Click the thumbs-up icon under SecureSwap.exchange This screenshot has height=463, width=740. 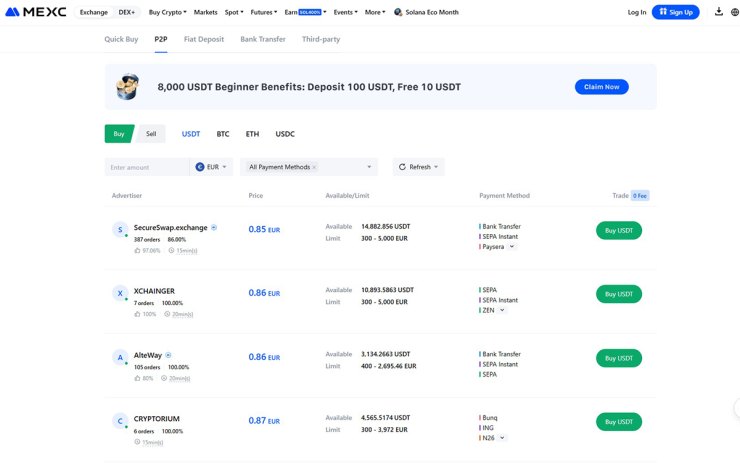click(137, 251)
